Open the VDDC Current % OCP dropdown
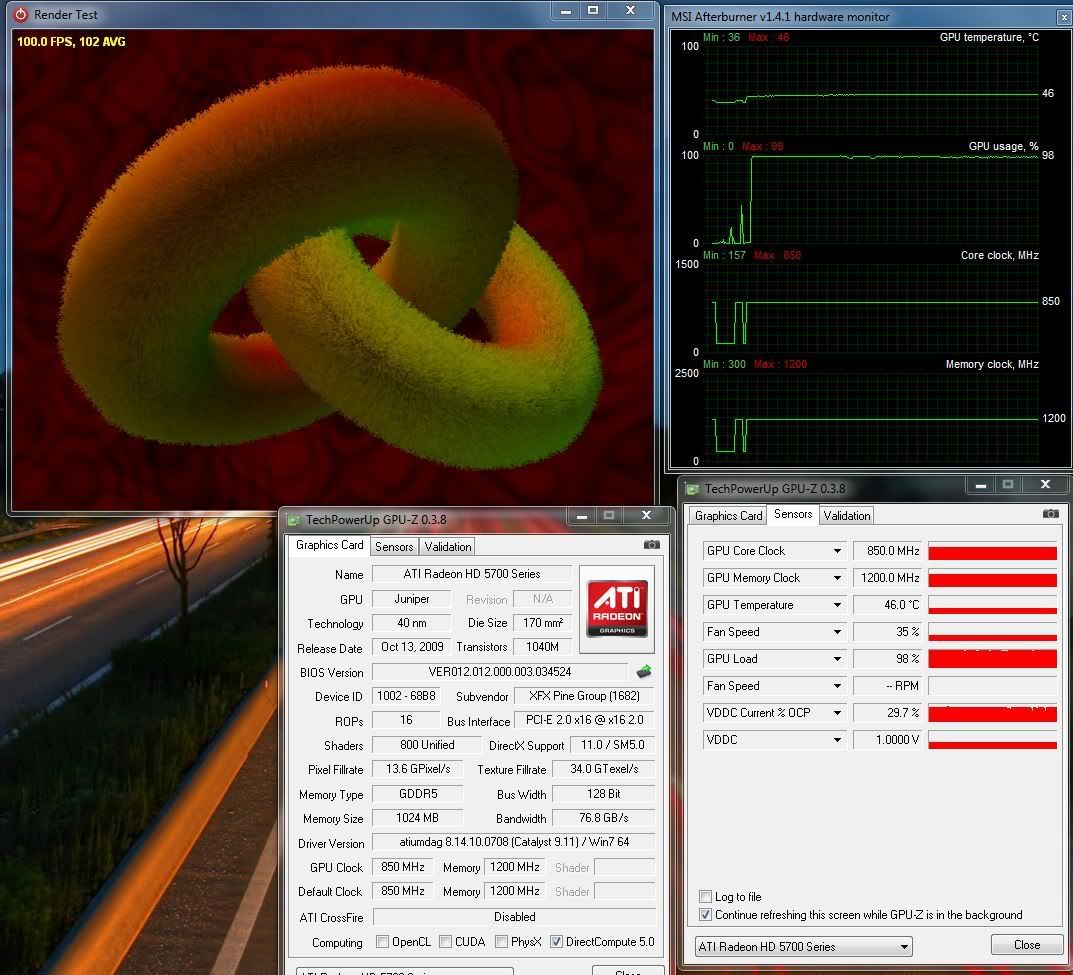The width and height of the screenshot is (1073, 975). [837, 713]
